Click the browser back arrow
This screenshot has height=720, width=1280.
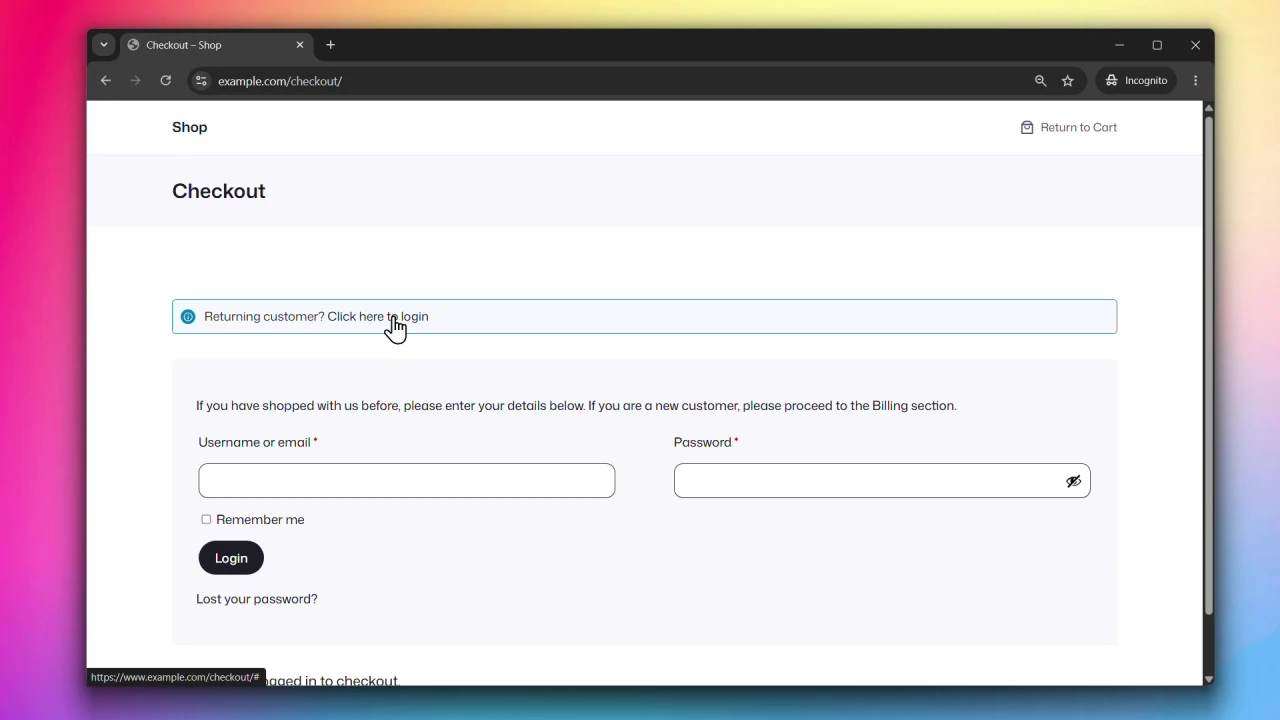[x=106, y=81]
